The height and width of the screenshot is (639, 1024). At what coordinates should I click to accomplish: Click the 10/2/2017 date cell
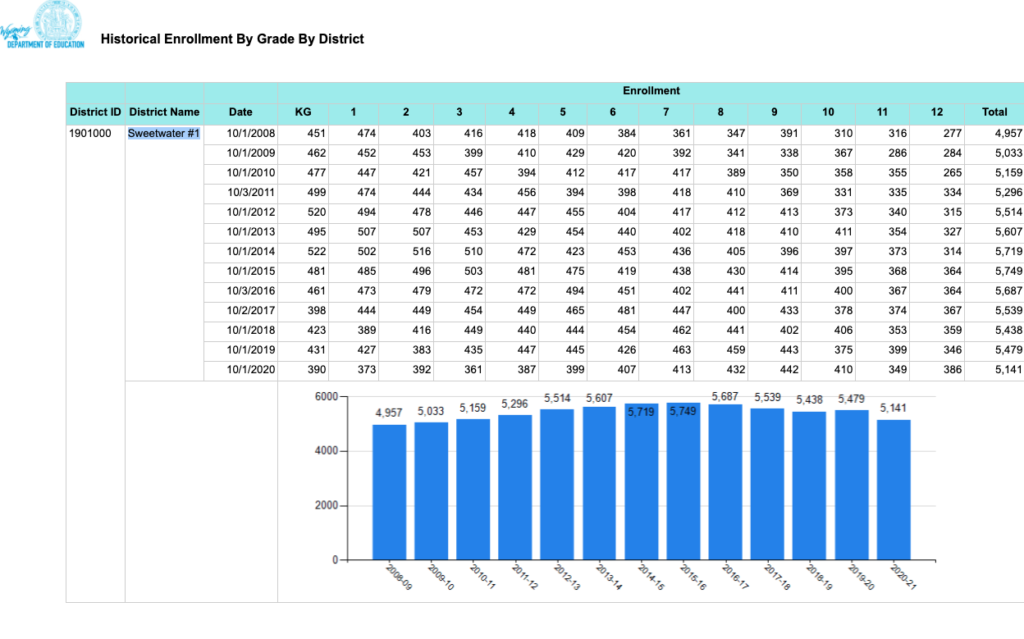(251, 310)
